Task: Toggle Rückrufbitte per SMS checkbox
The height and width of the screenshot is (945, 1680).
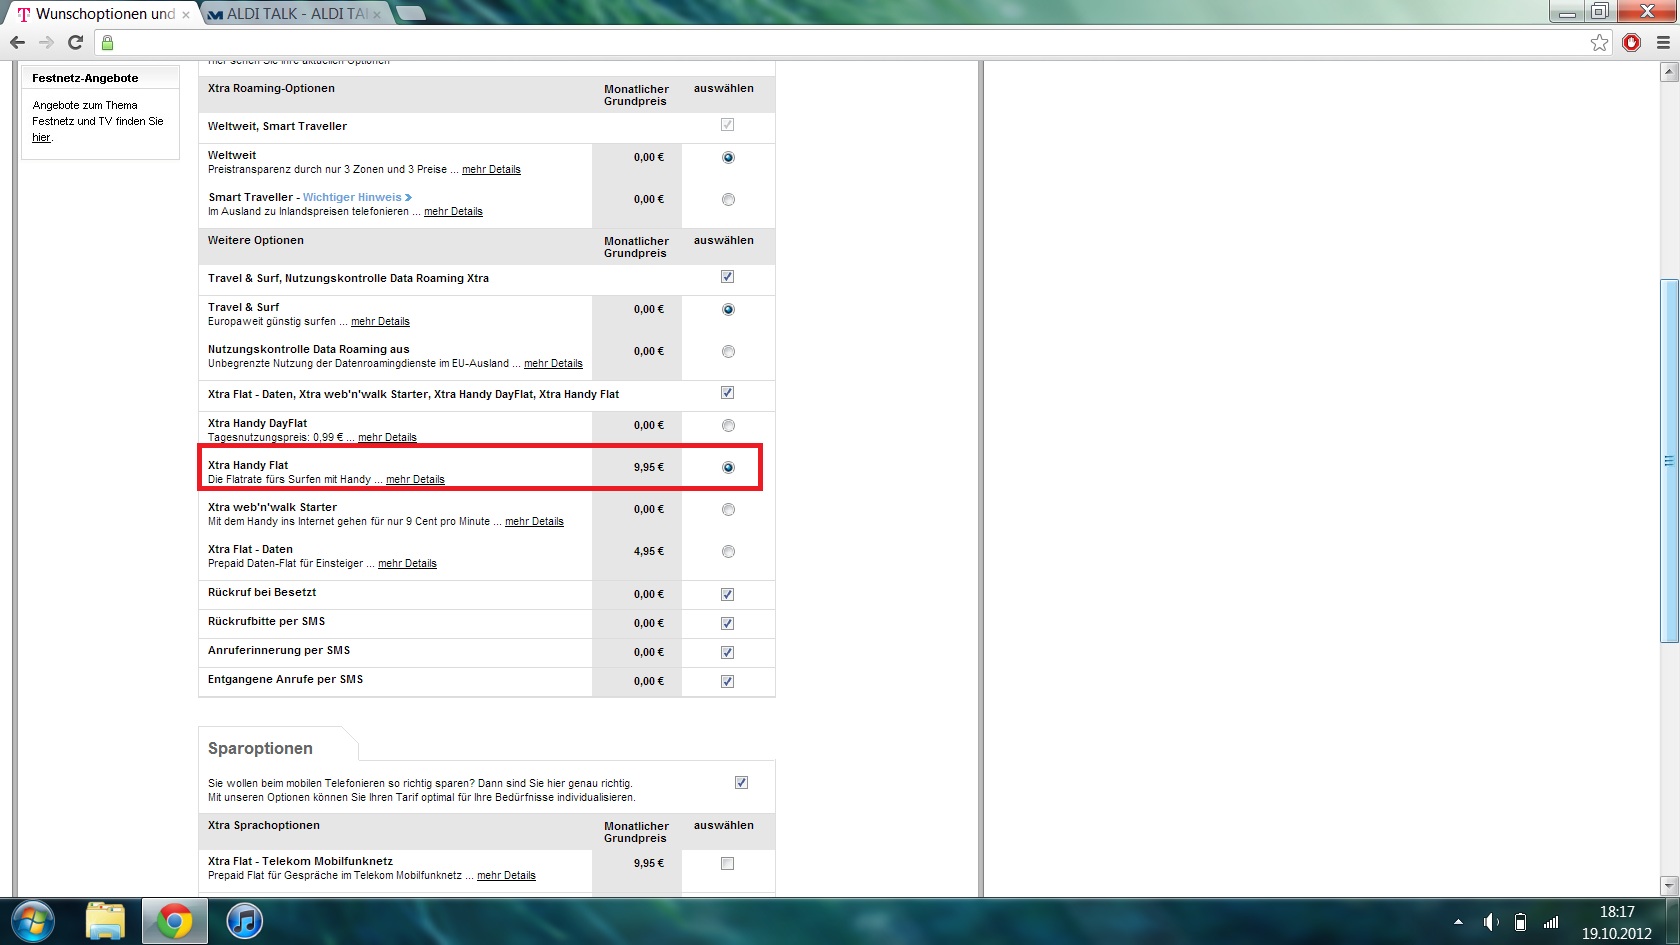Action: coord(727,623)
